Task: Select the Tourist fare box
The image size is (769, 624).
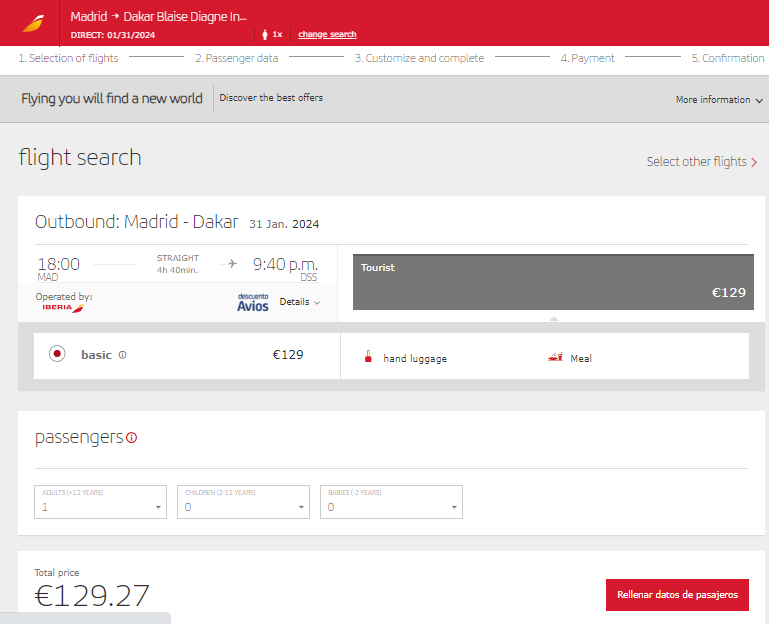Action: [x=553, y=282]
